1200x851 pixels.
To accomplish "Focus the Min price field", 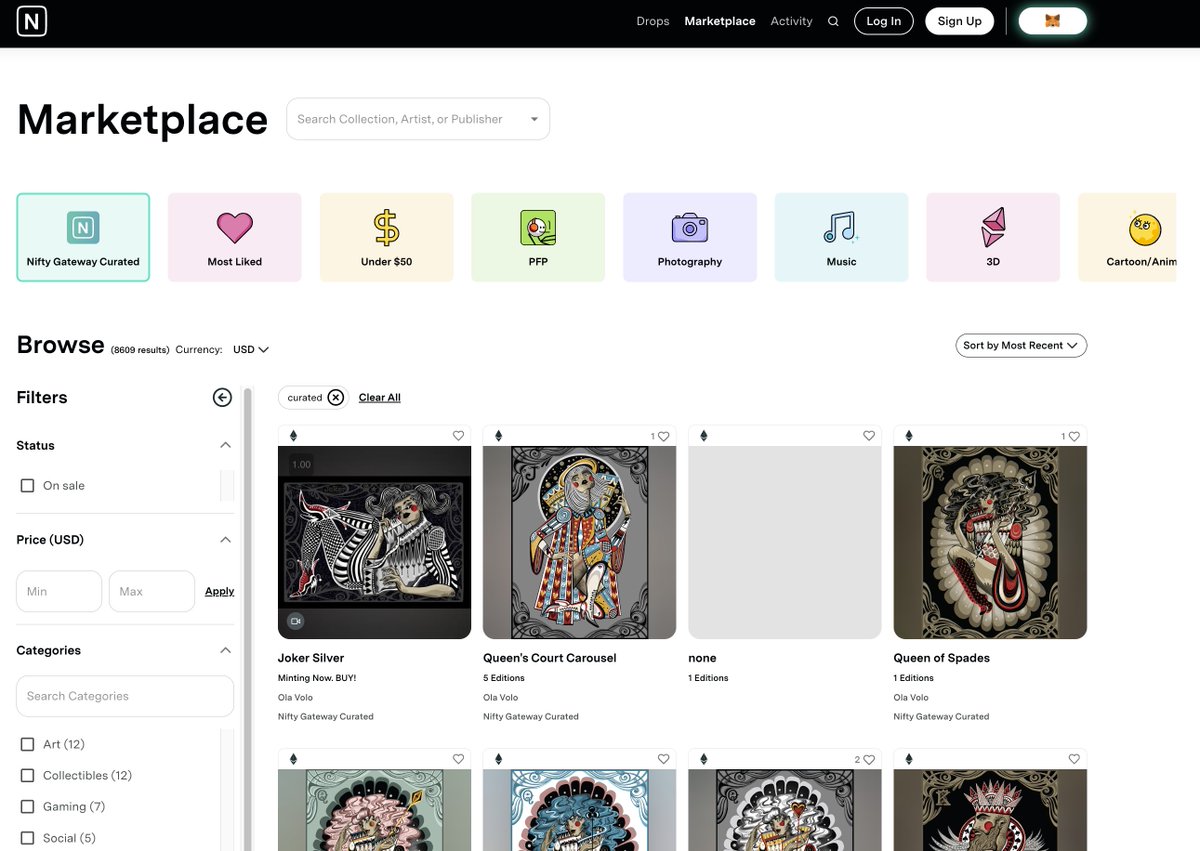I will point(59,591).
